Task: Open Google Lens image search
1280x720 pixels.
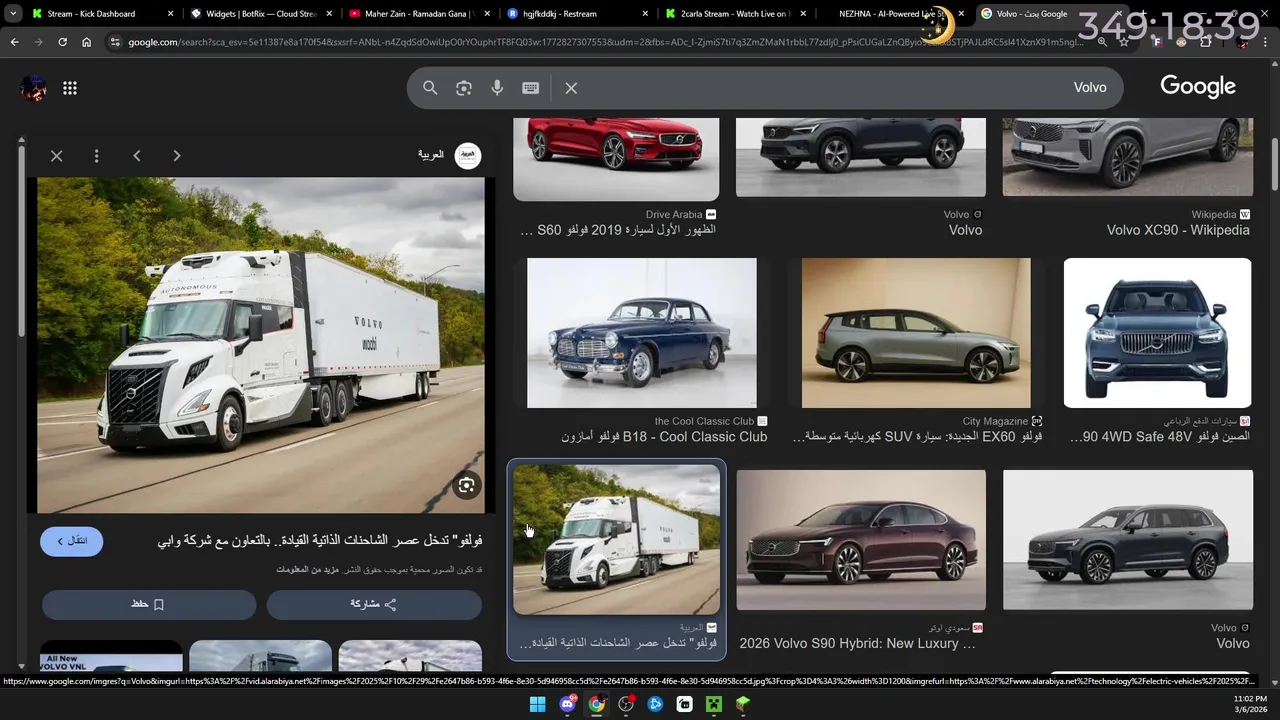Action: coord(464,88)
